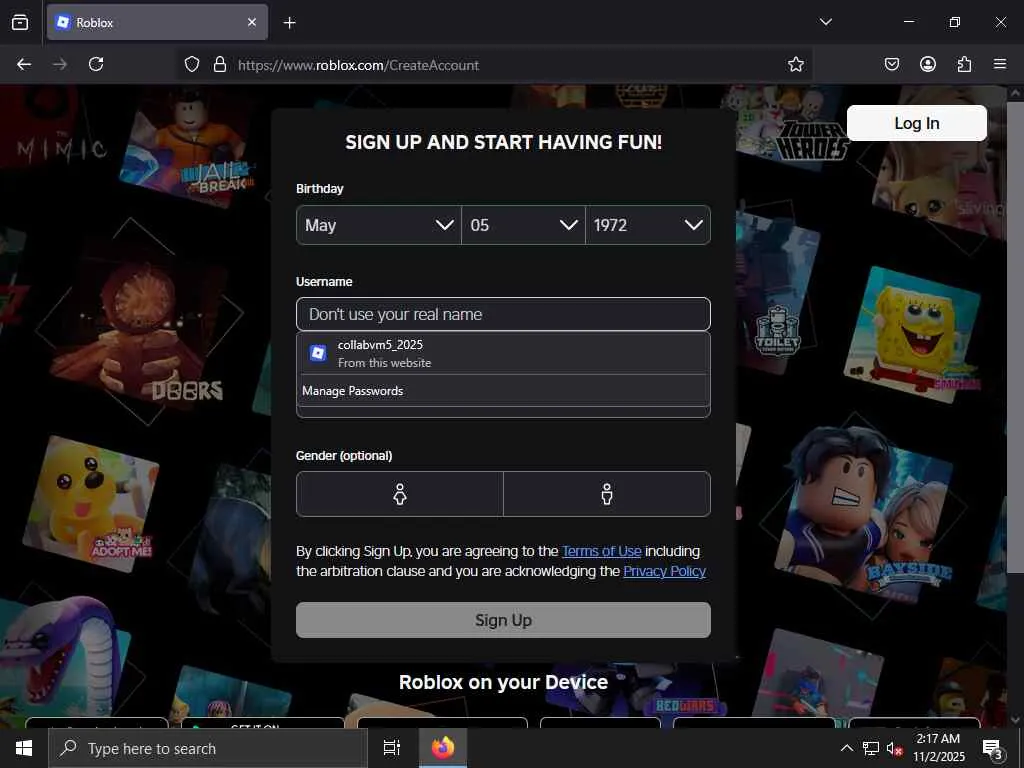Click the Sign Up button
The image size is (1024, 768).
503,620
